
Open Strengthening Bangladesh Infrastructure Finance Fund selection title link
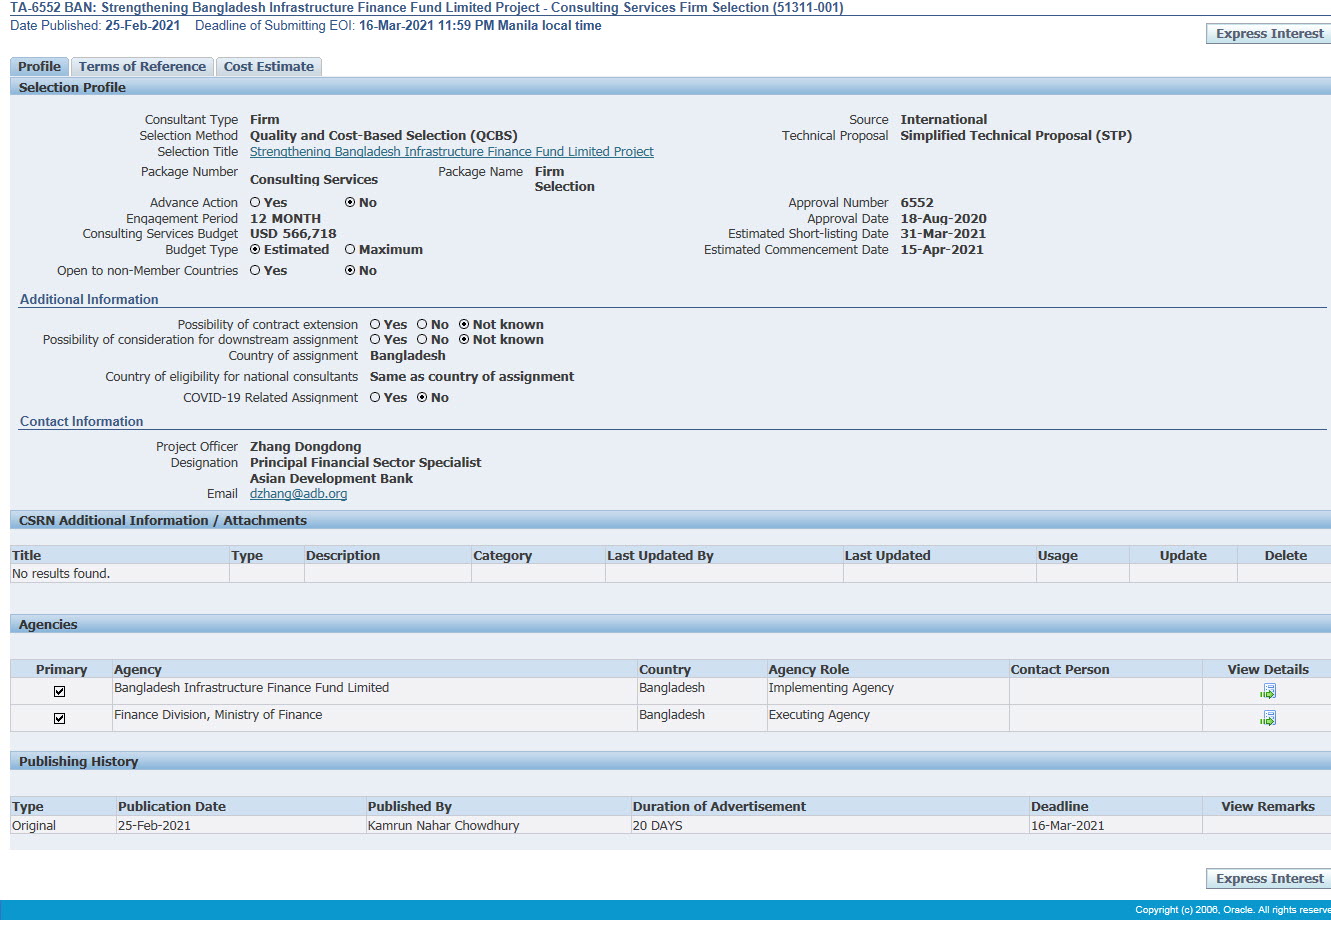click(451, 152)
